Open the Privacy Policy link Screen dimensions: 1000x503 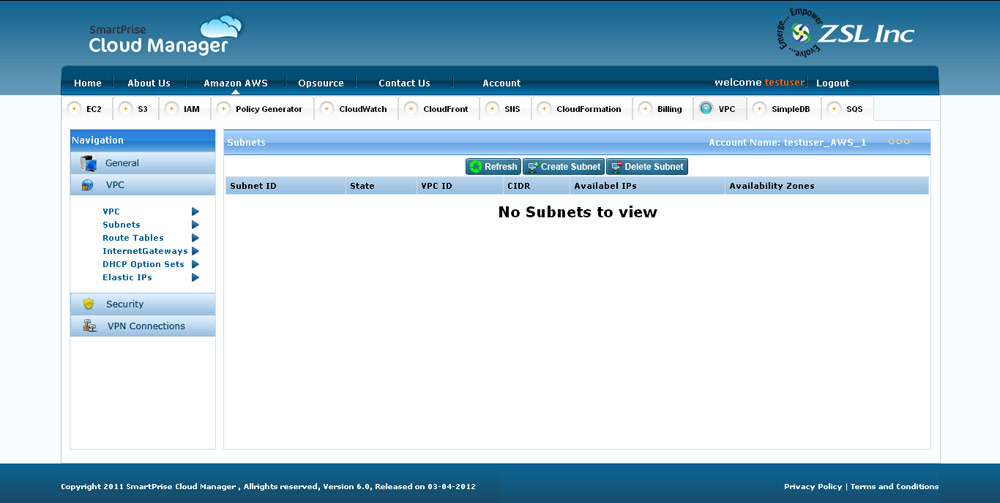pyautogui.click(x=812, y=486)
